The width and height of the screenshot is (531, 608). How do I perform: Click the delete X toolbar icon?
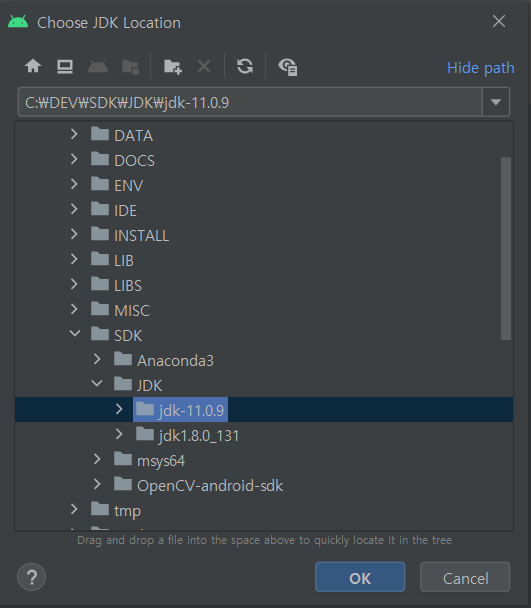tap(204, 66)
